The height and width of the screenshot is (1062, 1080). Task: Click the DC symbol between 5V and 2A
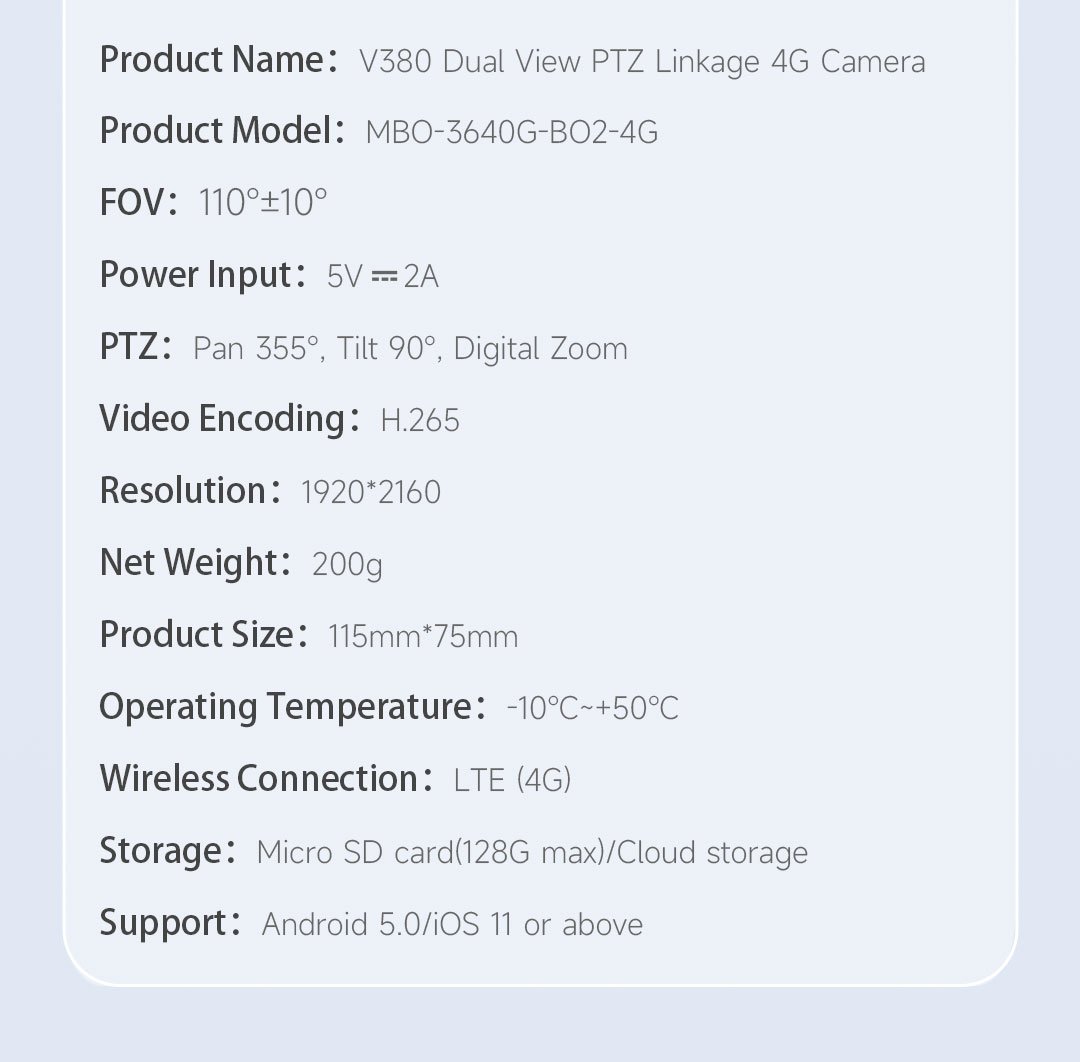(x=384, y=277)
